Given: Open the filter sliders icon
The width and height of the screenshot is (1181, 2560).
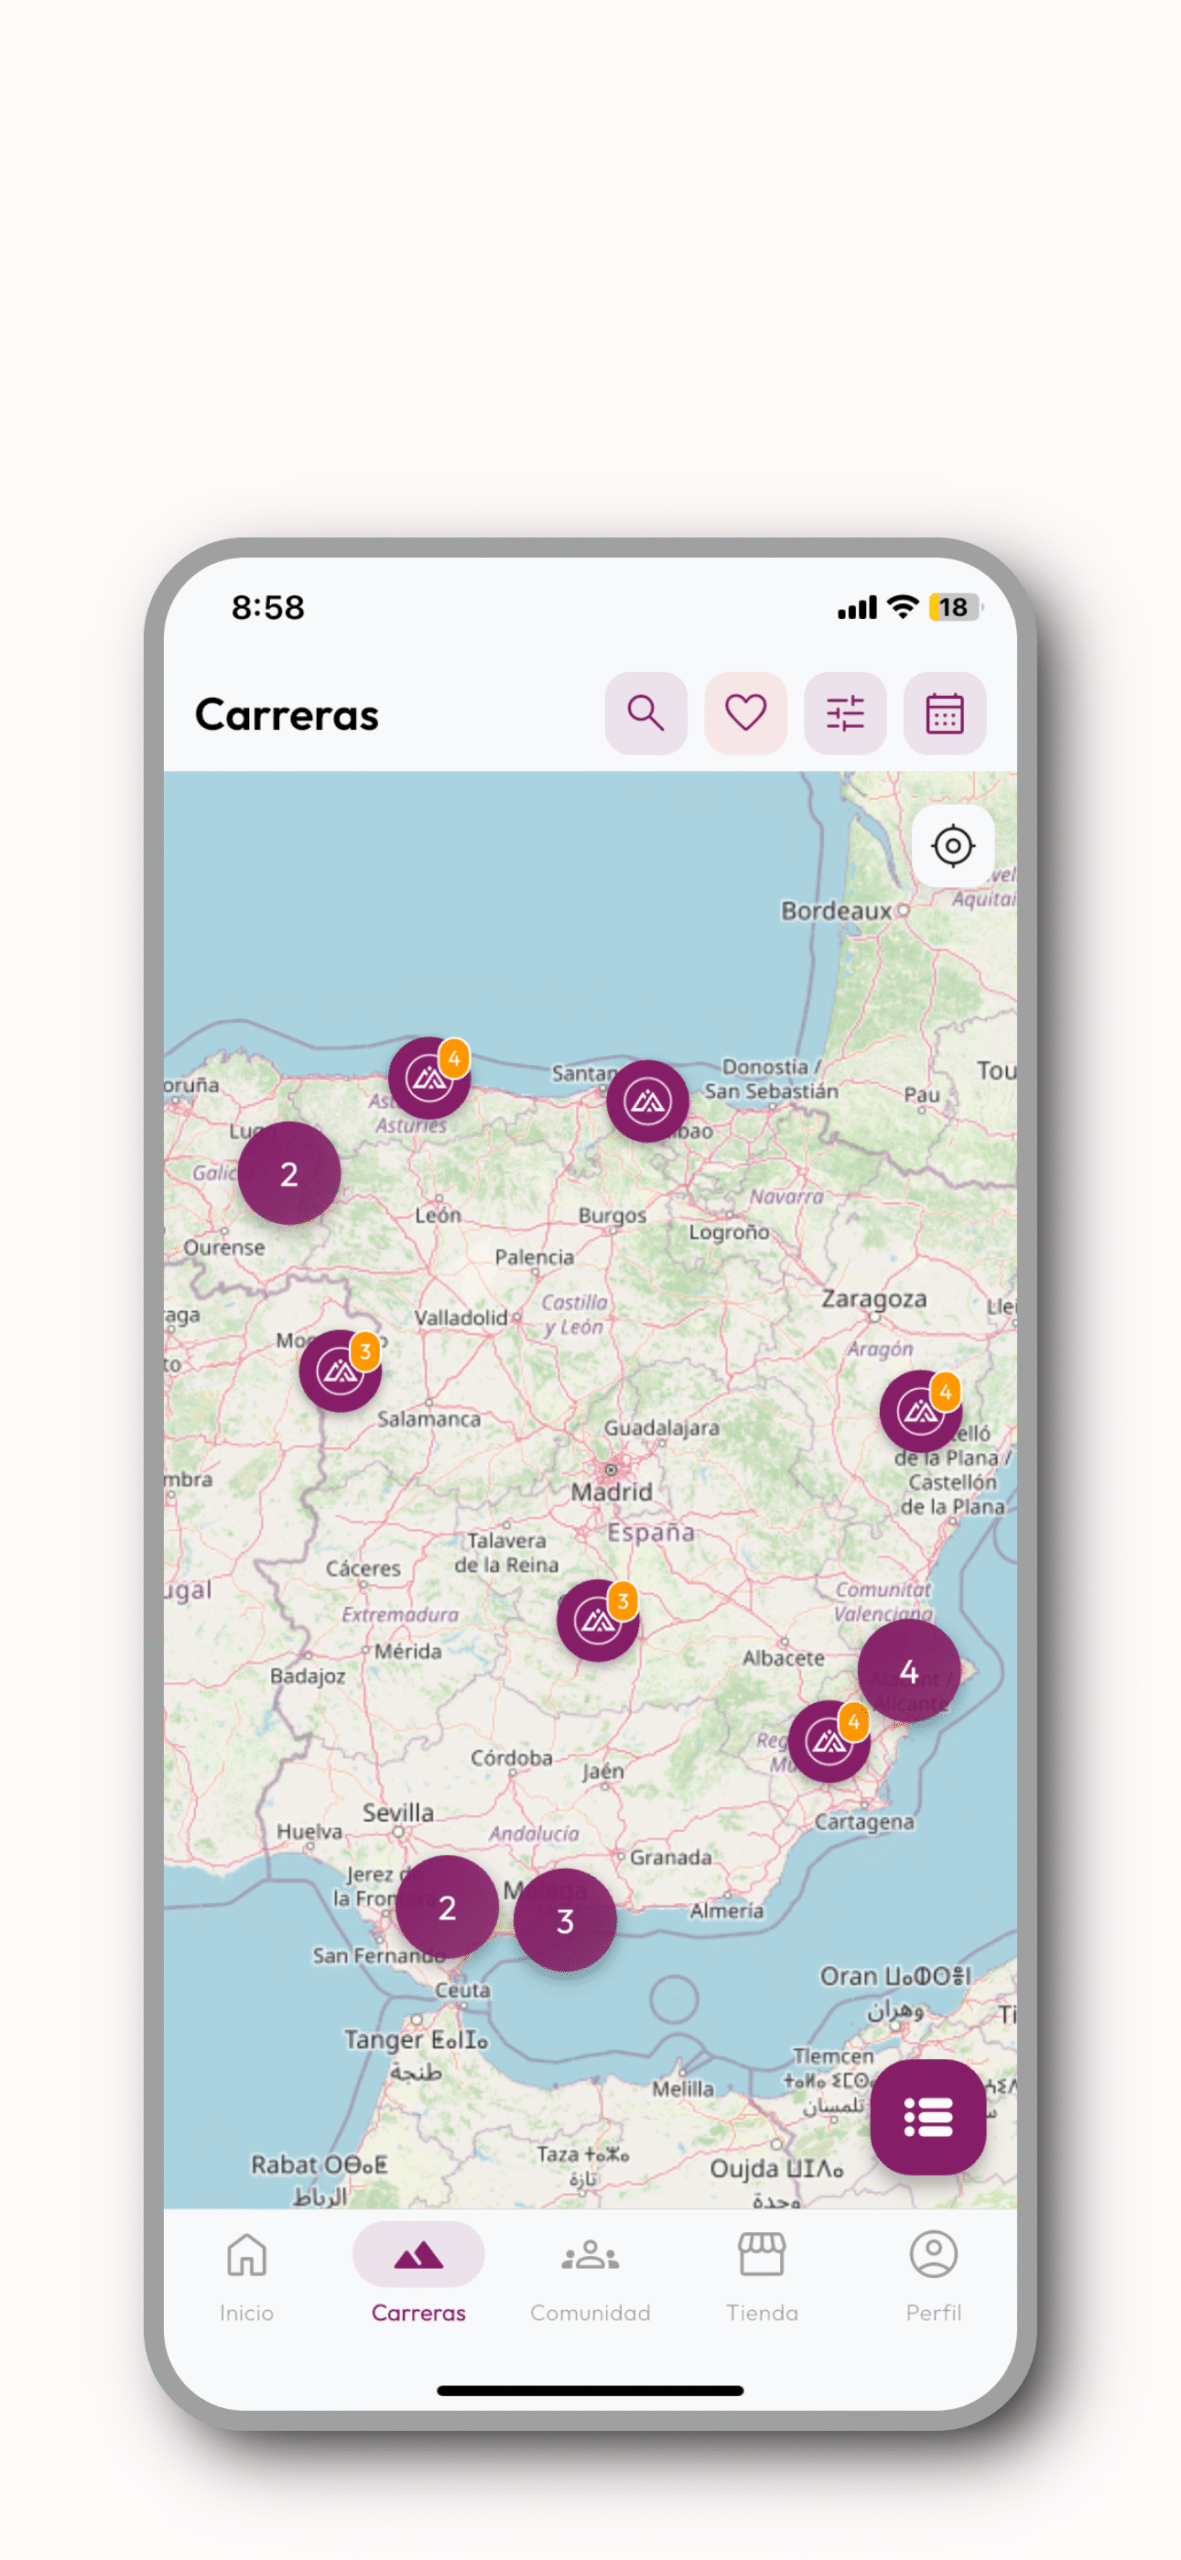Looking at the screenshot, I should (x=845, y=713).
